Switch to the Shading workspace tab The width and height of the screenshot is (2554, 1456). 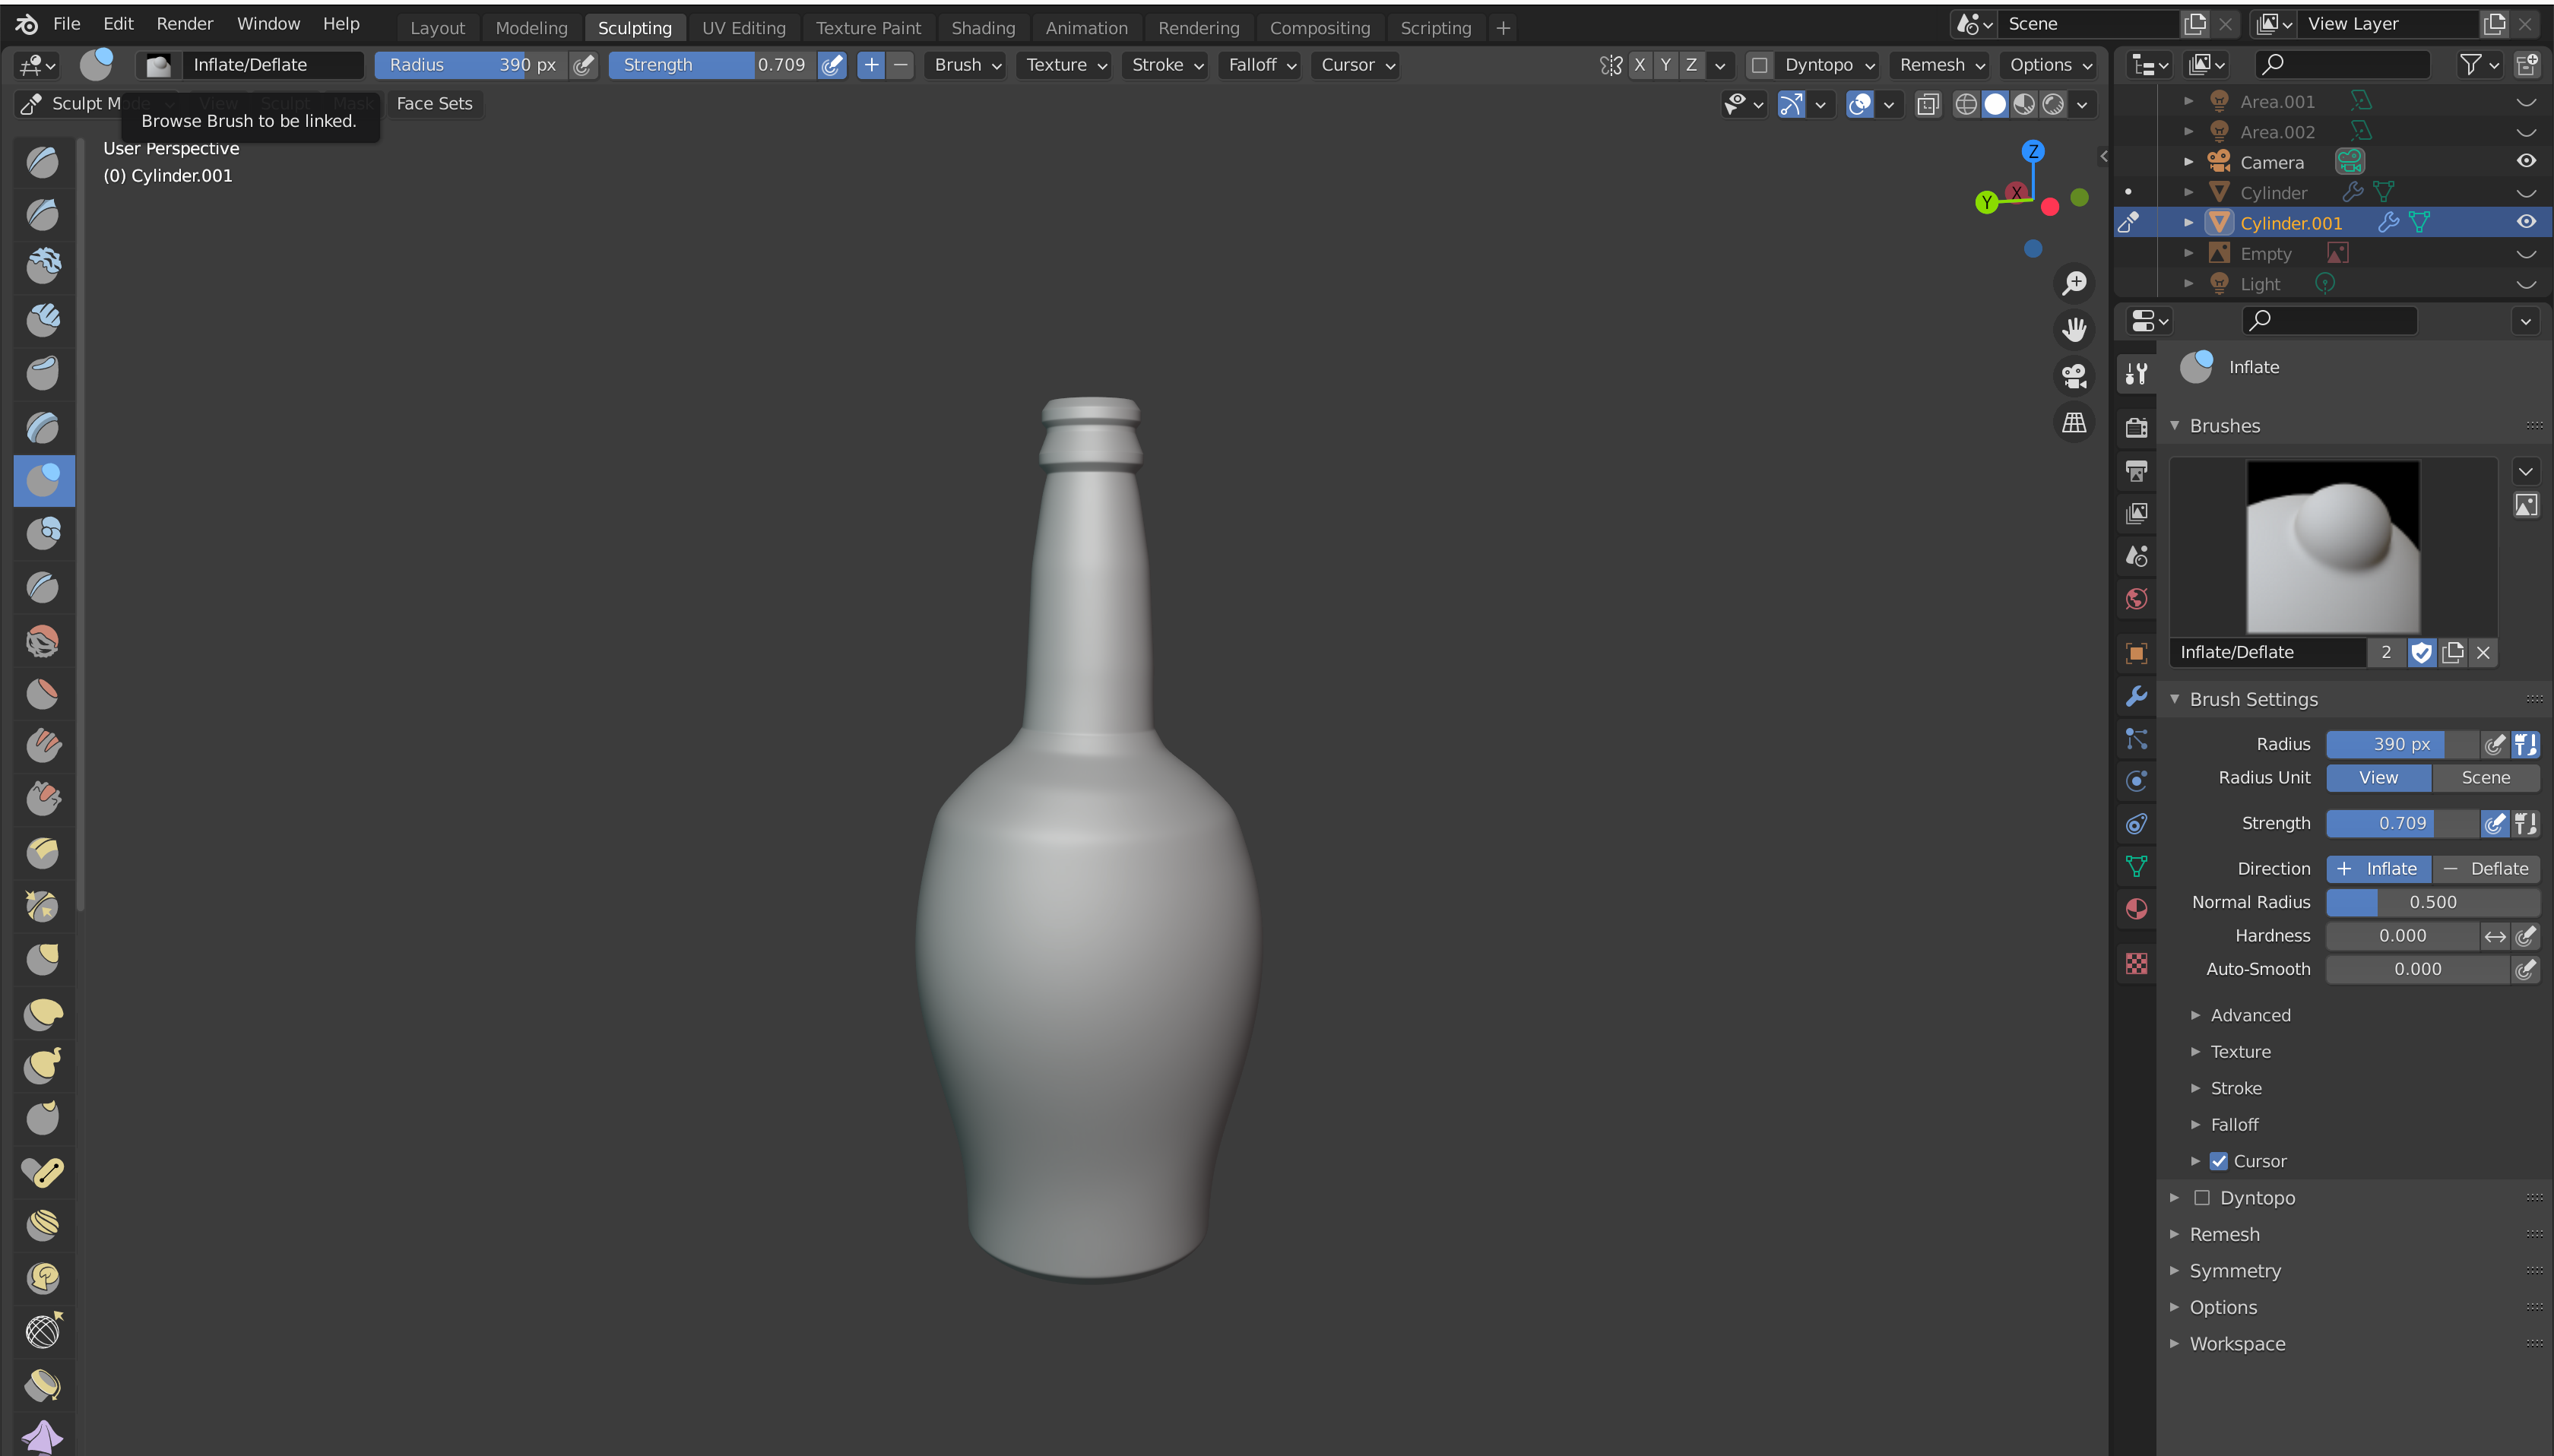point(982,28)
